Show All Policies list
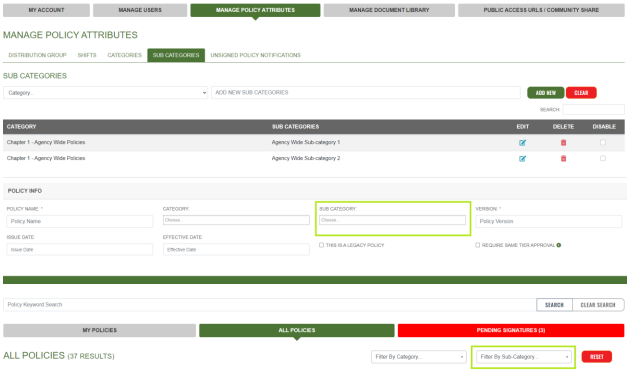 pos(297,330)
